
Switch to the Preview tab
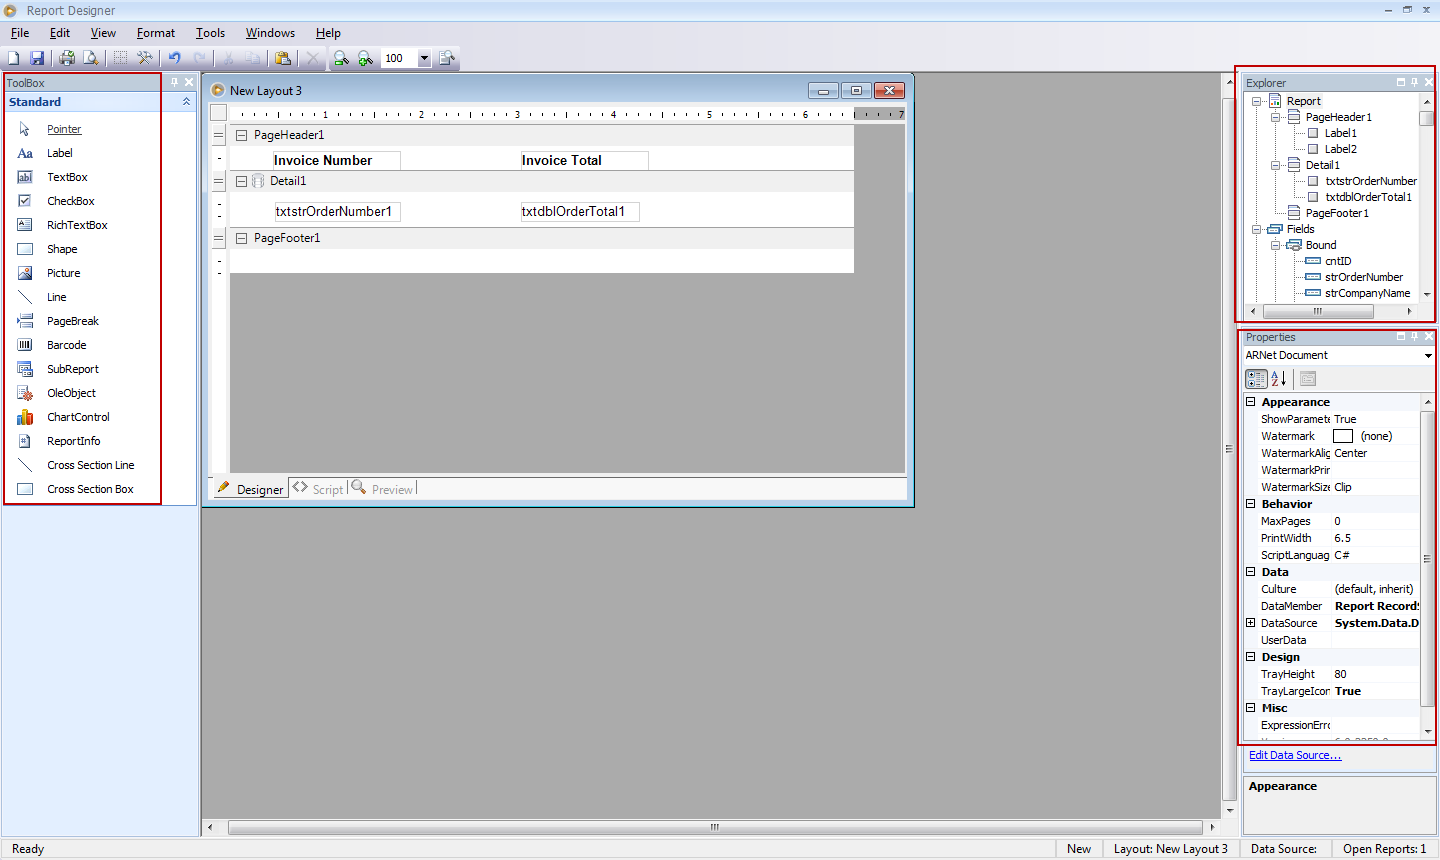point(383,489)
